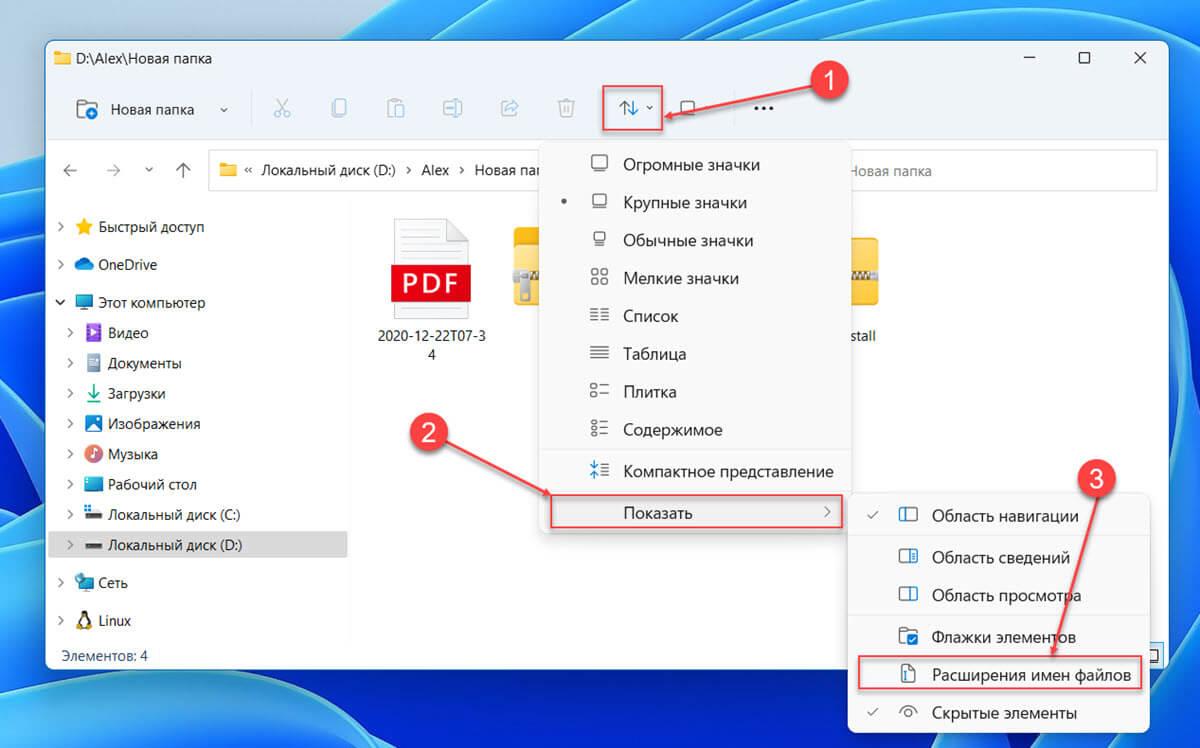Expand the Видео folder chevron
1200x748 pixels.
coord(71,333)
